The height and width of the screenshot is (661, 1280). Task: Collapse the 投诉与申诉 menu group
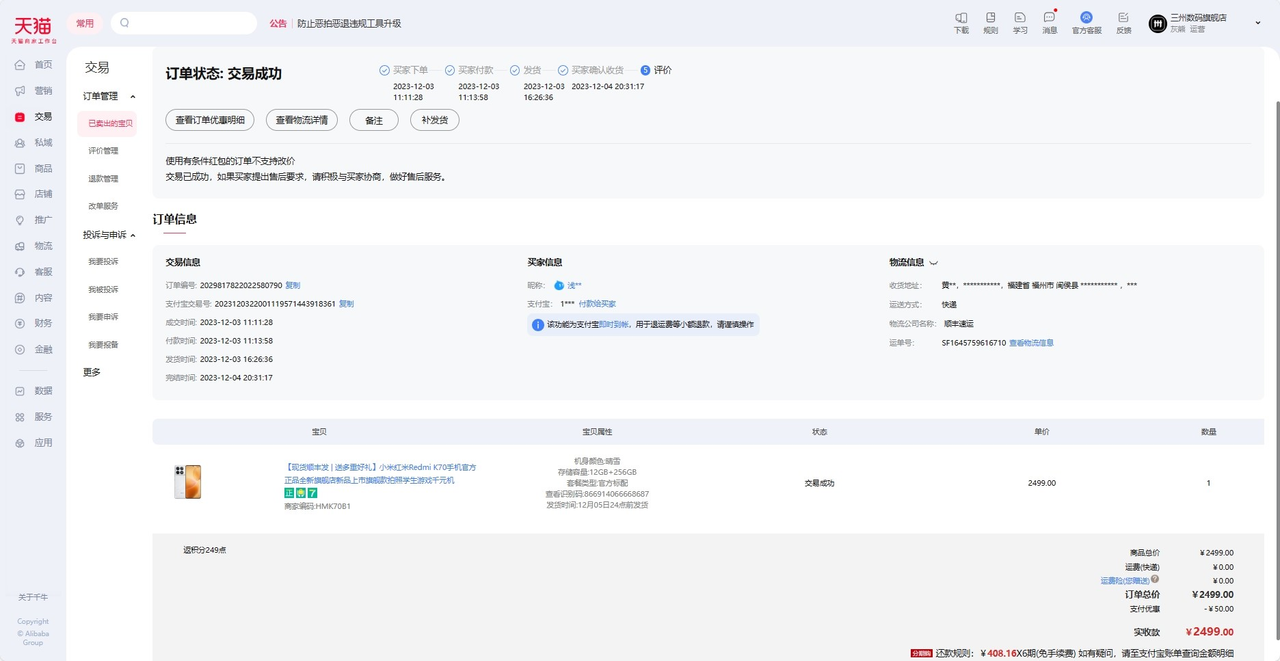[x=133, y=235]
